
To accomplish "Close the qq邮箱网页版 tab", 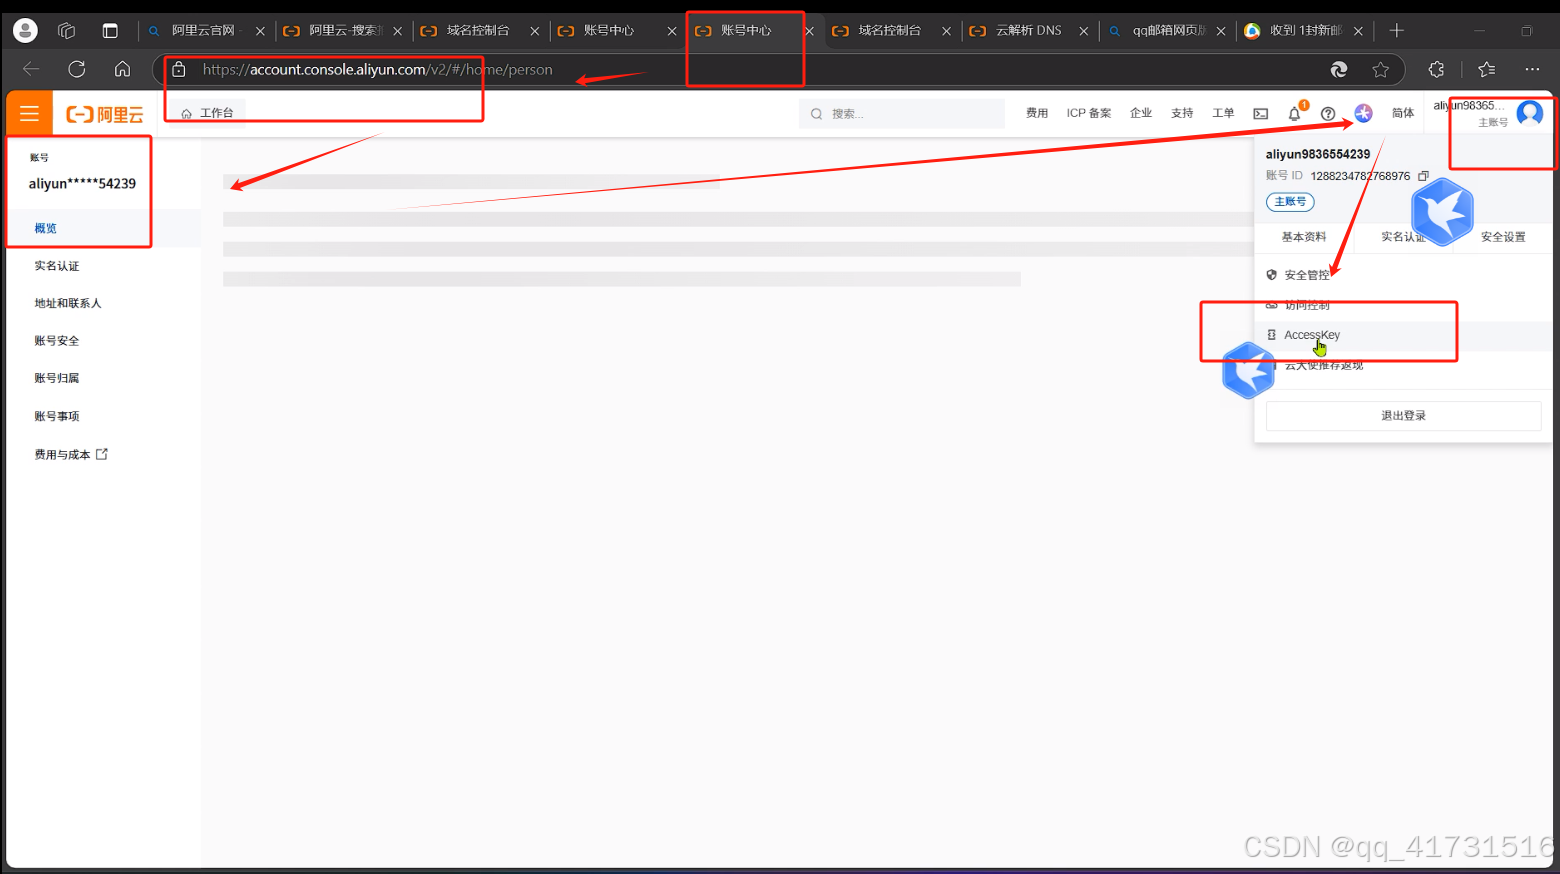I will point(1221,31).
